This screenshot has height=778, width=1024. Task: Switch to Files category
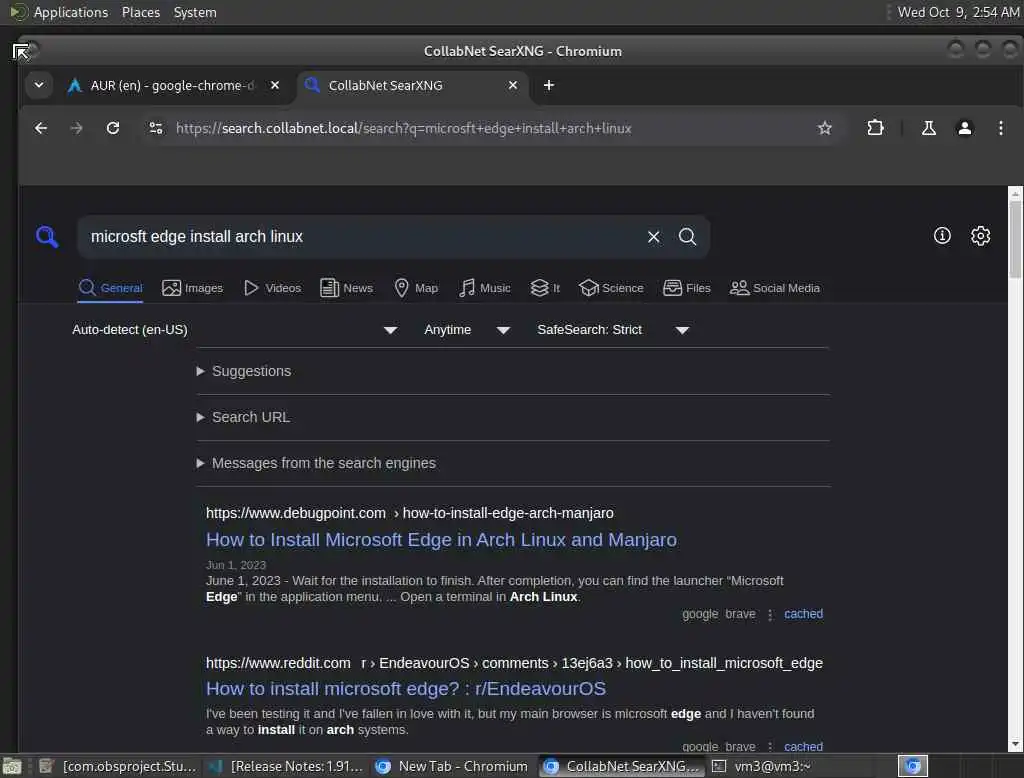686,288
